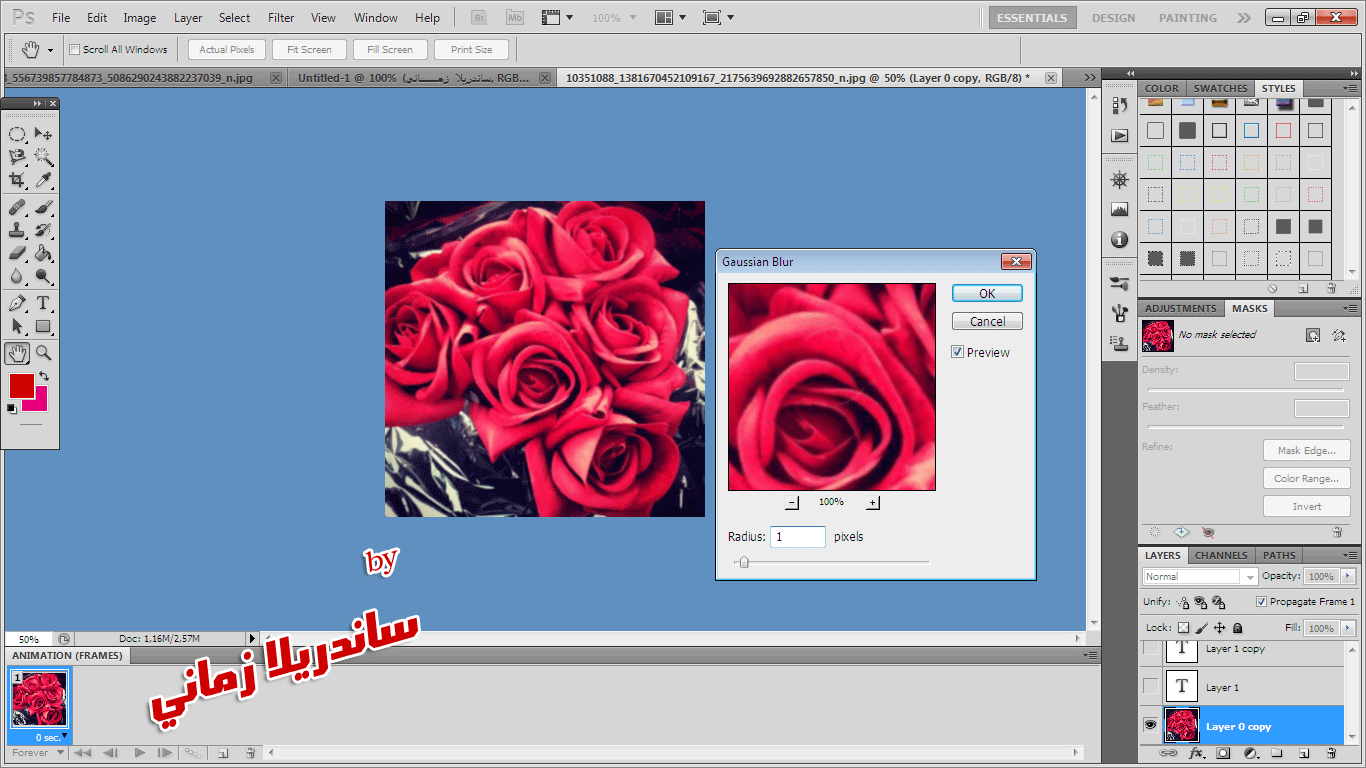Open Layers panel options menu
Screen dimensions: 1366x768
click(1350, 556)
